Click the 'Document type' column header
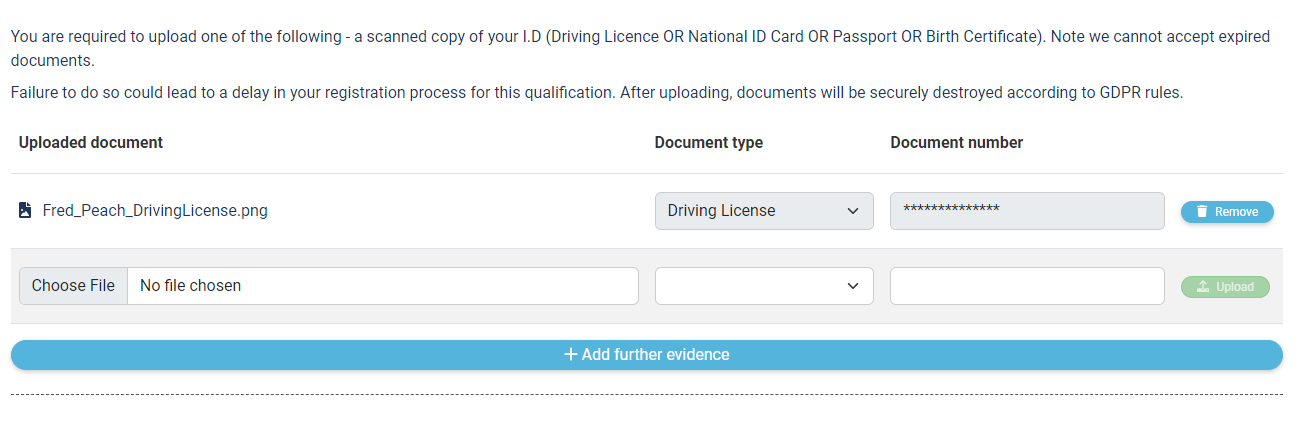The width and height of the screenshot is (1298, 427). pyautogui.click(x=709, y=142)
